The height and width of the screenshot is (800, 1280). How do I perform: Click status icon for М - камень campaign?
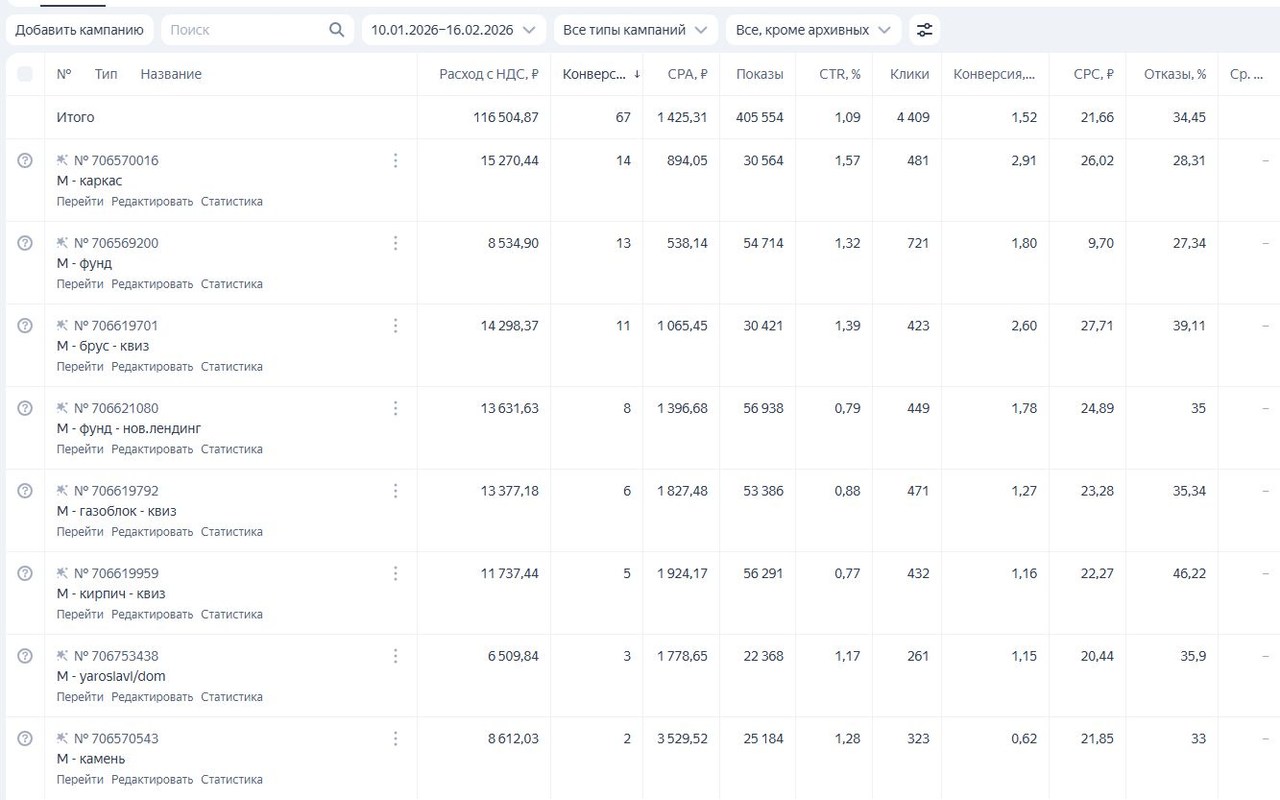tap(25, 739)
